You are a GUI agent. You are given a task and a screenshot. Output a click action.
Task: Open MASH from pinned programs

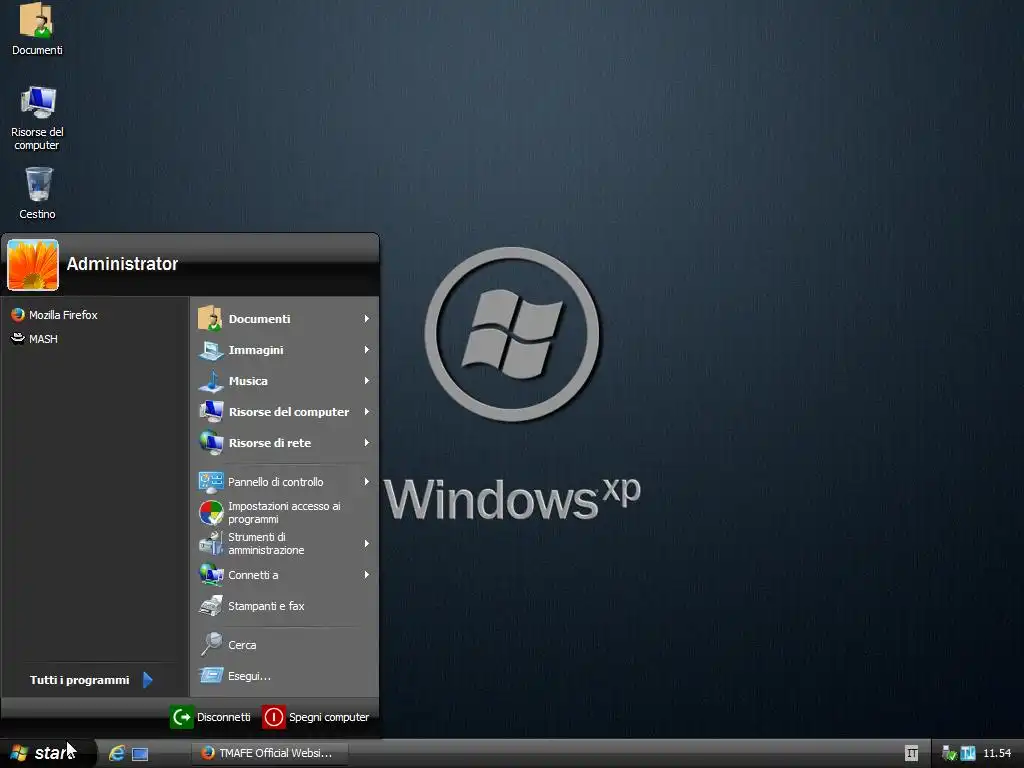[x=35, y=338]
